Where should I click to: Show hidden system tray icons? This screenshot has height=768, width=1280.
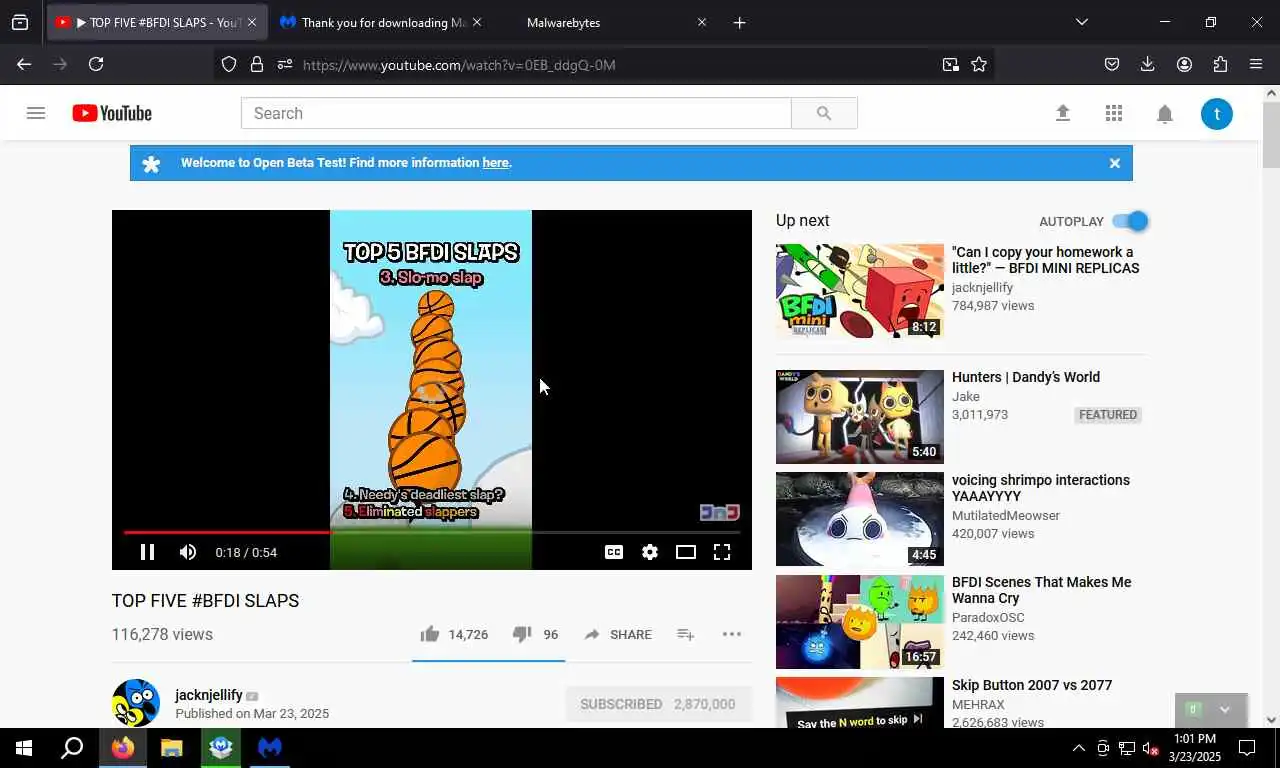coord(1079,748)
